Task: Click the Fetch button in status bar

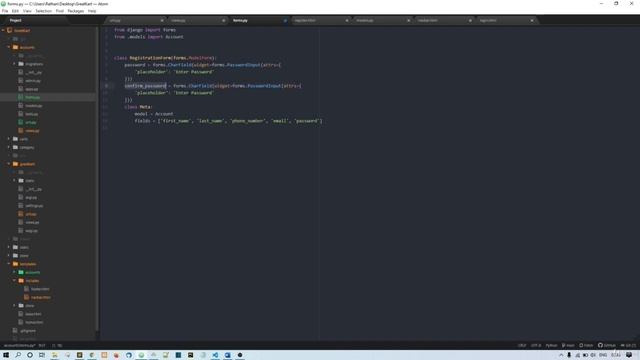Action: pyautogui.click(x=586, y=345)
